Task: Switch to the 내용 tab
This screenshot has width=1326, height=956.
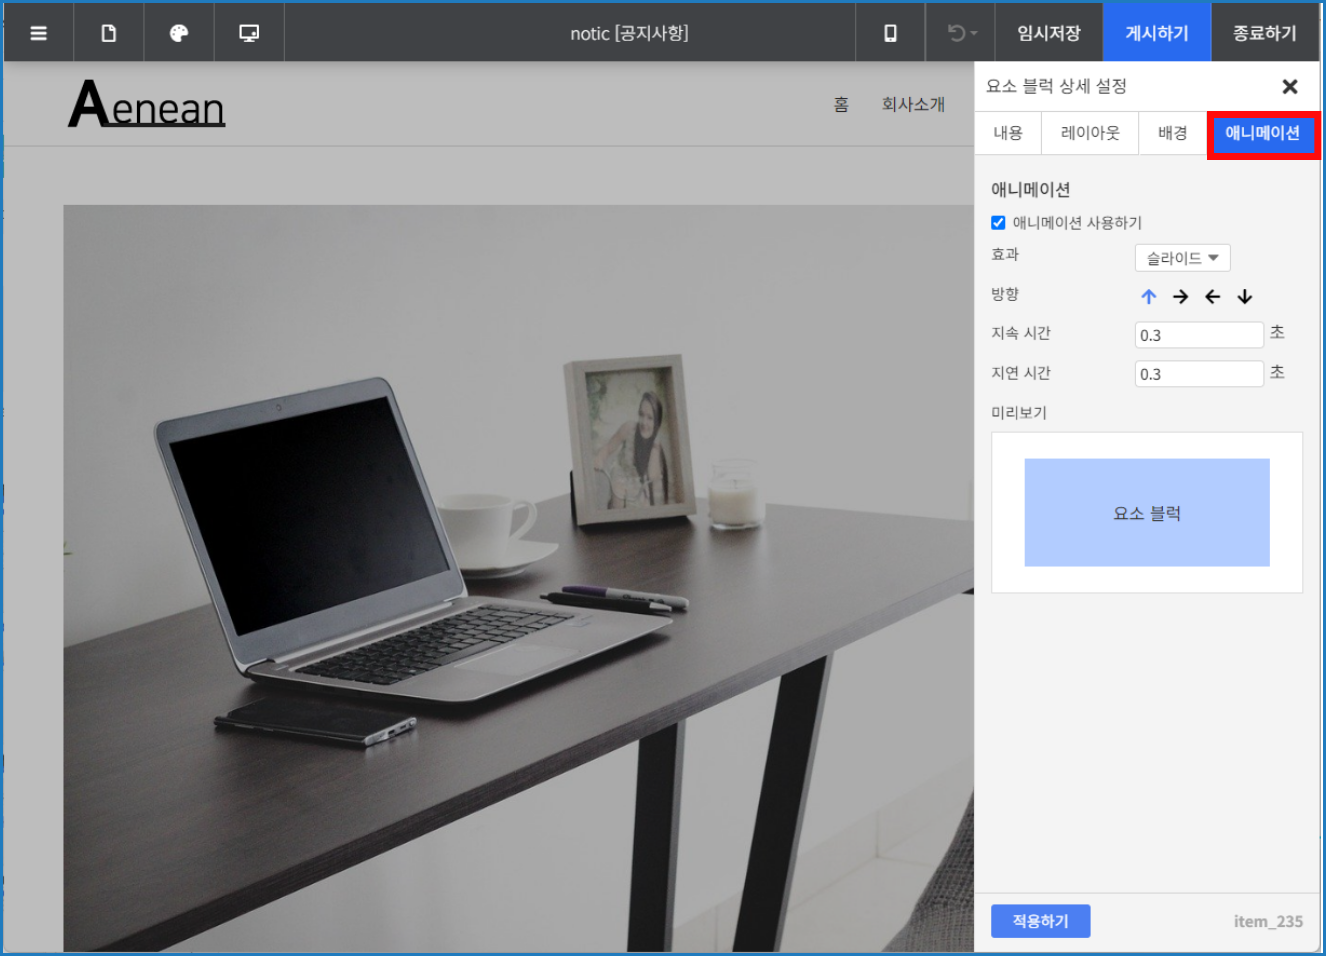Action: tap(1007, 133)
